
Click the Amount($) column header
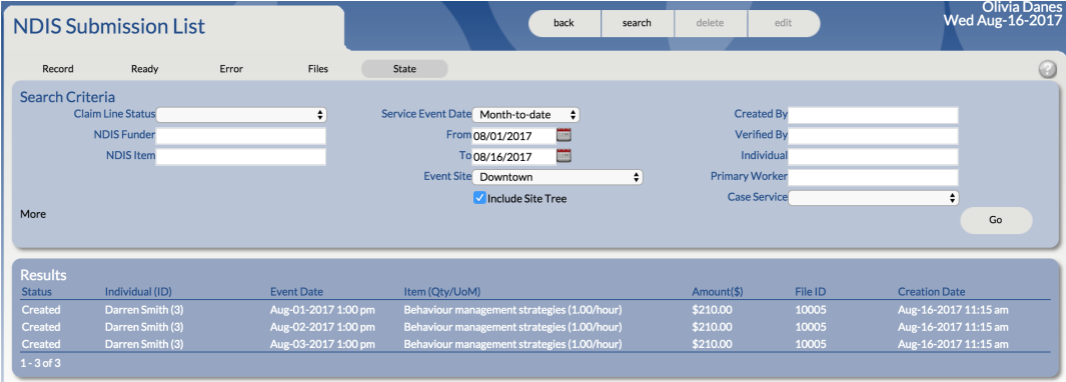coord(717,292)
